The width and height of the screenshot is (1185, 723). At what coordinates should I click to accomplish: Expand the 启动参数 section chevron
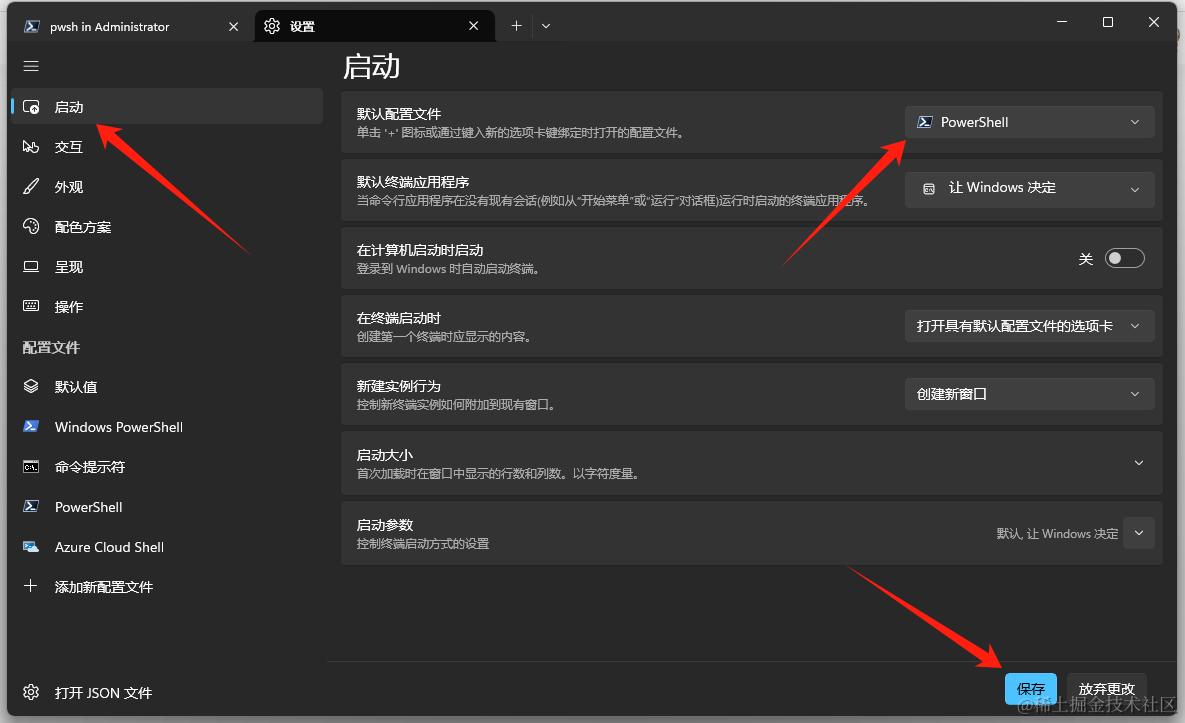[x=1139, y=533]
